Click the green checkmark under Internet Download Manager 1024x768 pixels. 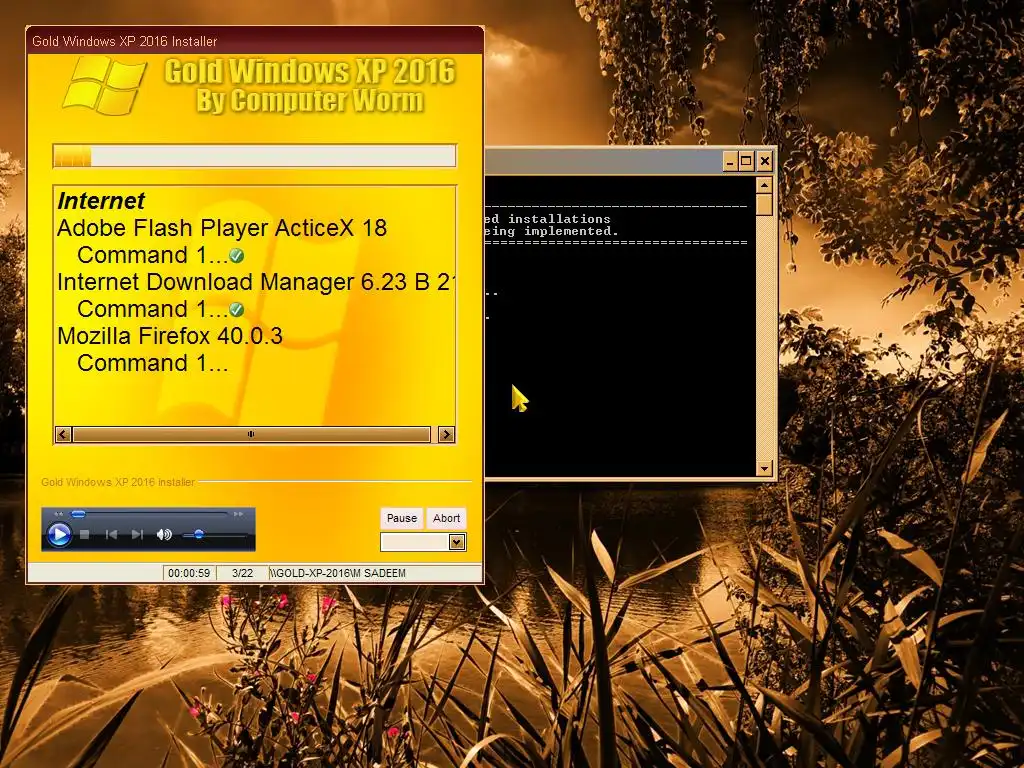pyautogui.click(x=237, y=310)
